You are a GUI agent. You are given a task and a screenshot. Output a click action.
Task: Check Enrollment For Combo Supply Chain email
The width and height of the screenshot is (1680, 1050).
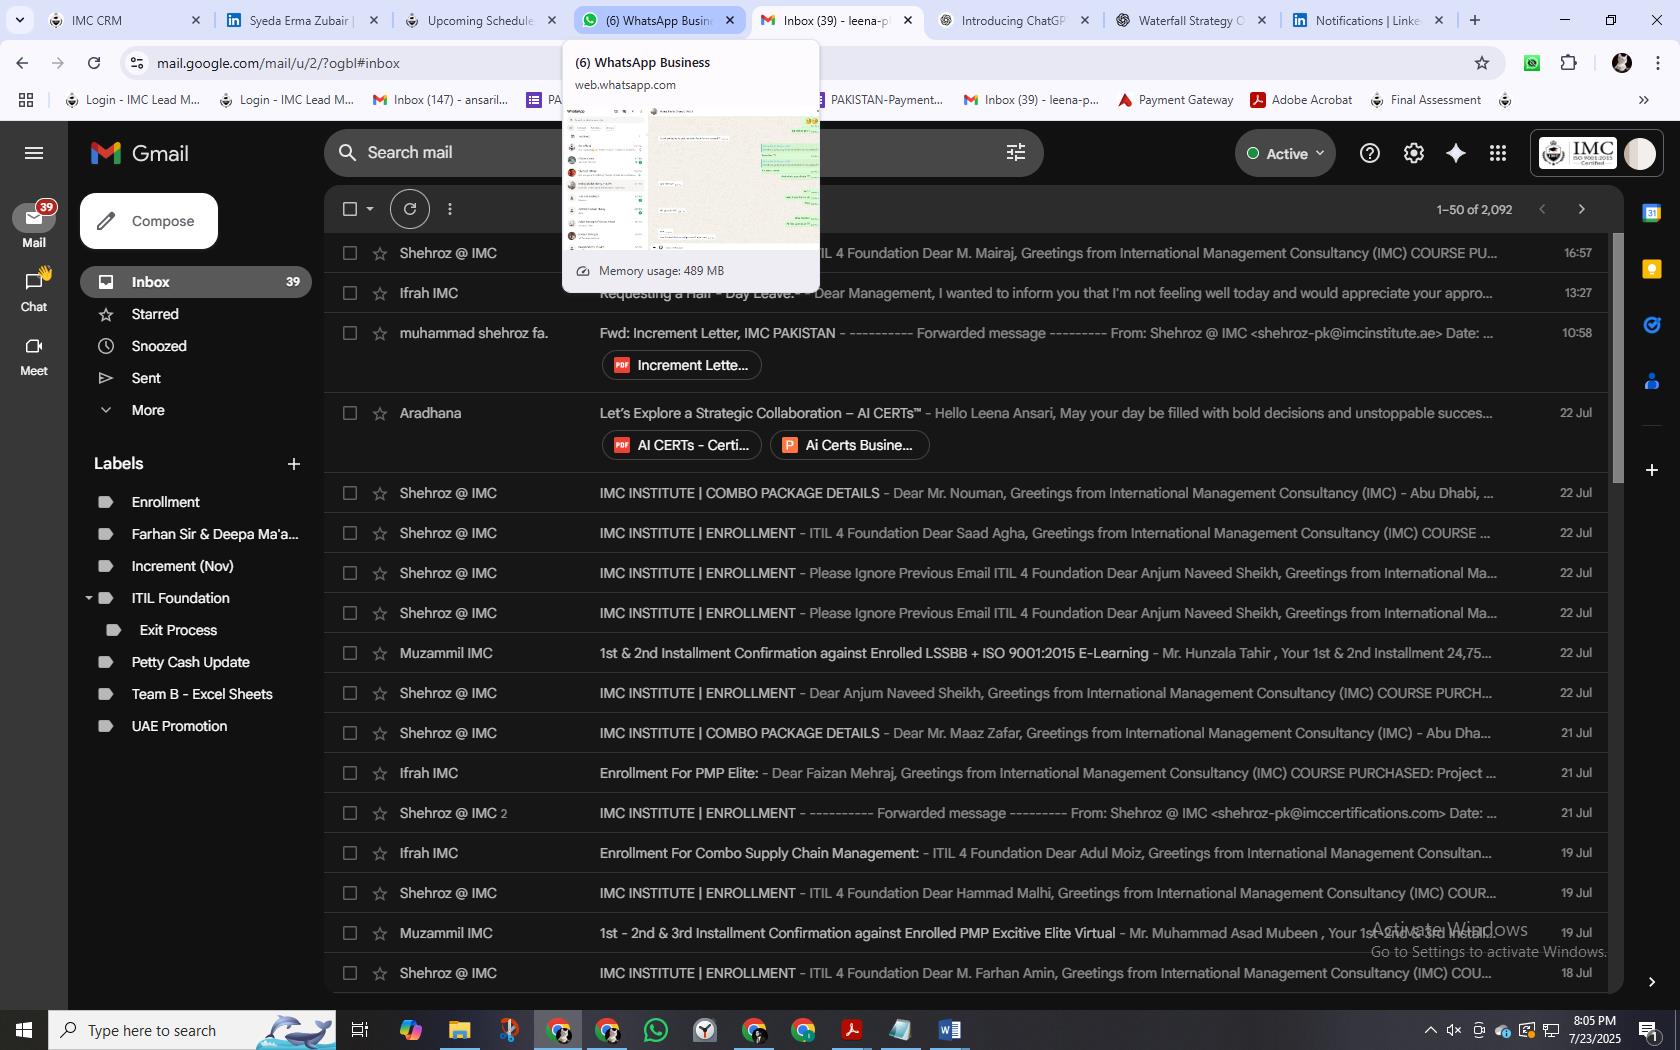pos(350,853)
